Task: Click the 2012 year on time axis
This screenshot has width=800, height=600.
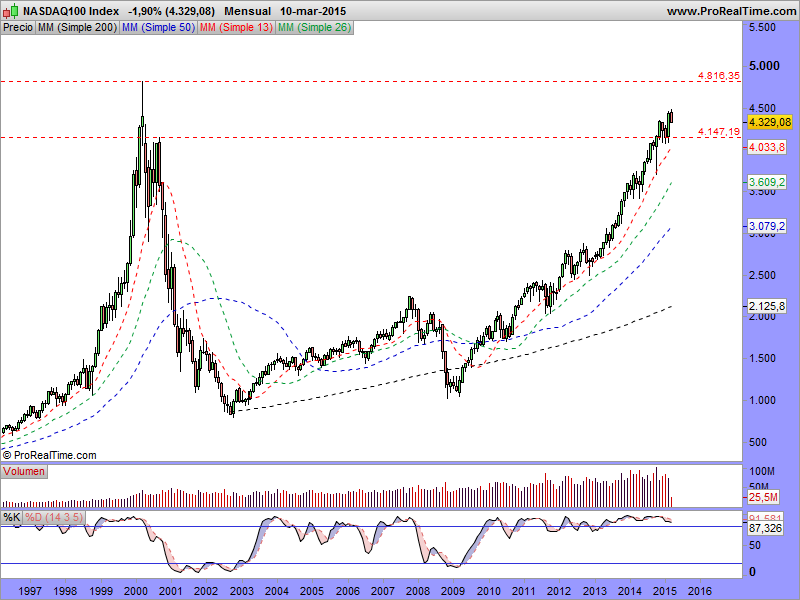Action: [559, 591]
